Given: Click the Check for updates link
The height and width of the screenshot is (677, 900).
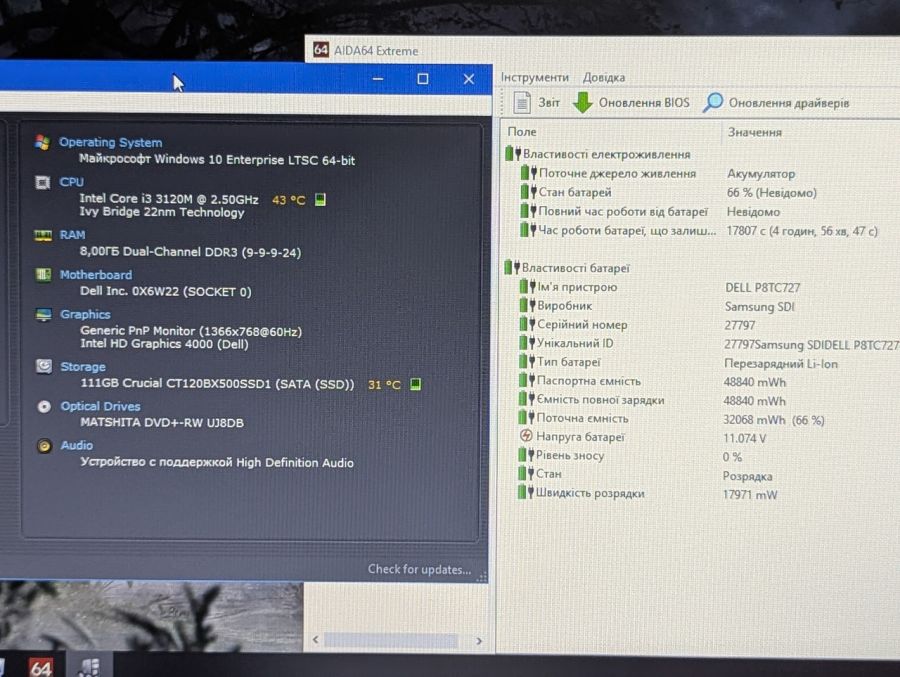Looking at the screenshot, I should pyautogui.click(x=420, y=570).
